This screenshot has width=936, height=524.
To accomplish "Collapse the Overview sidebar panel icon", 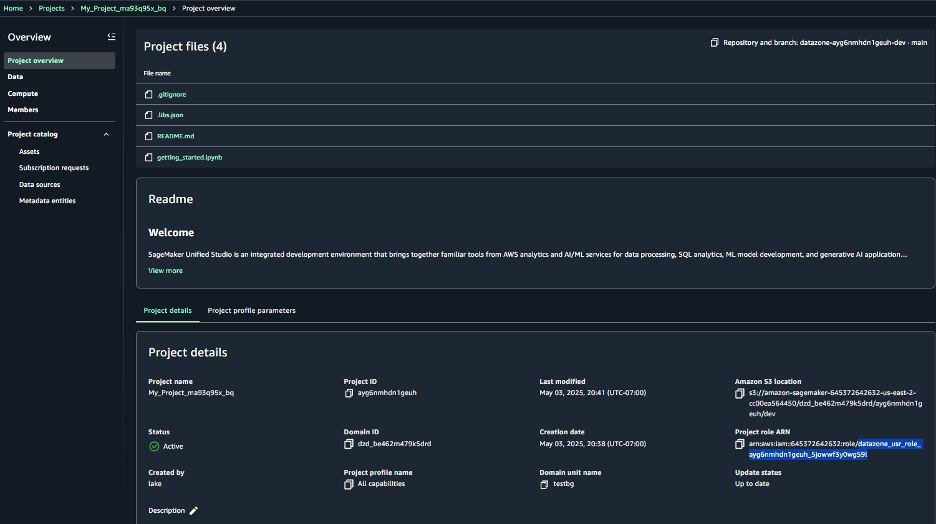I will click(111, 37).
